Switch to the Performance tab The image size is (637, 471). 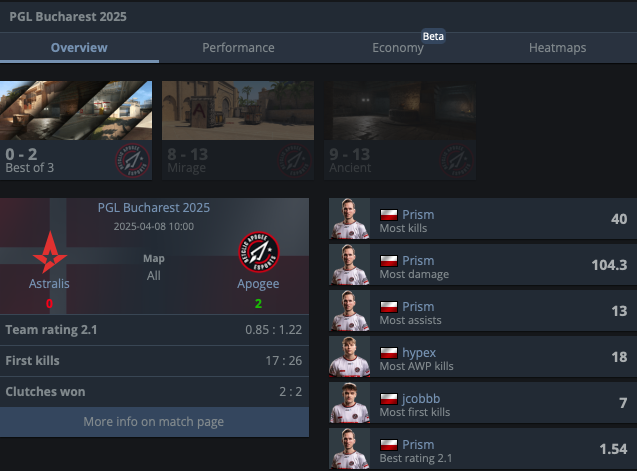click(238, 48)
